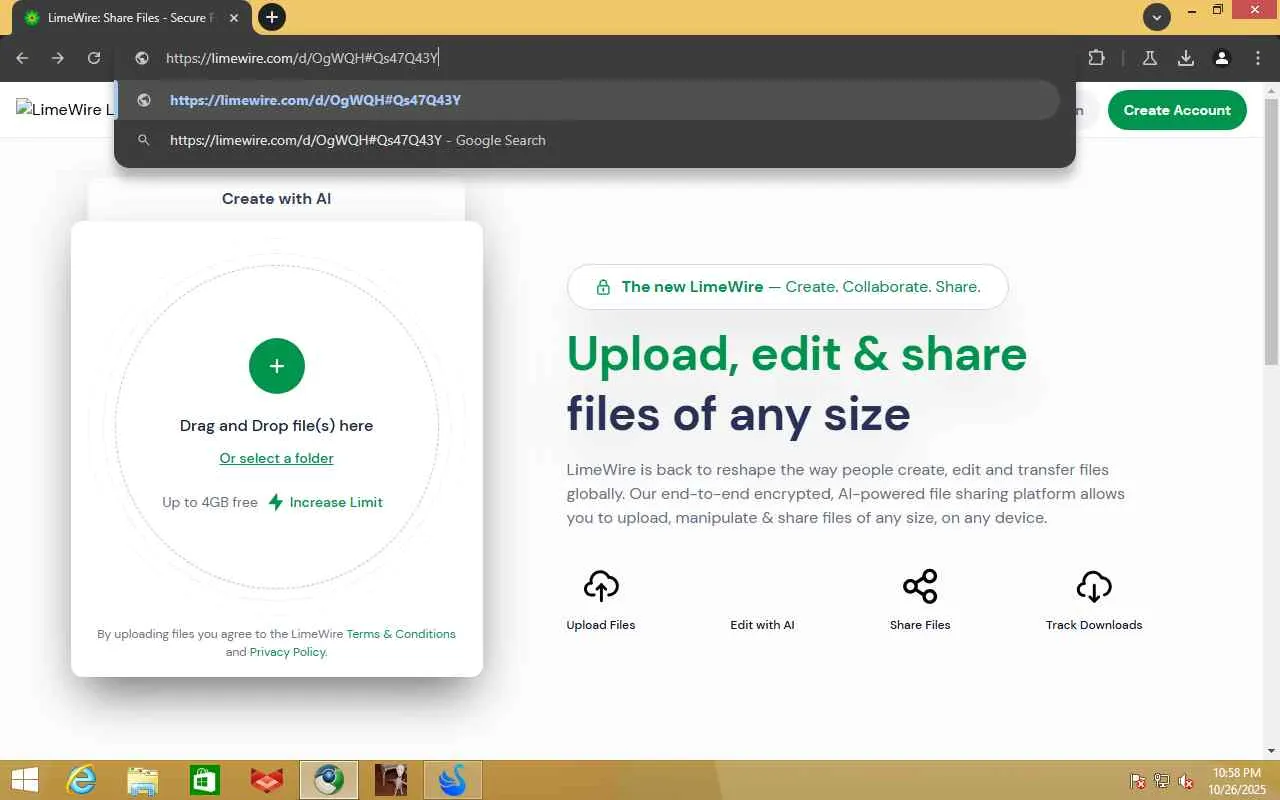Click the Up to 4GB free text
Image resolution: width=1280 pixels, height=800 pixels.
[210, 502]
